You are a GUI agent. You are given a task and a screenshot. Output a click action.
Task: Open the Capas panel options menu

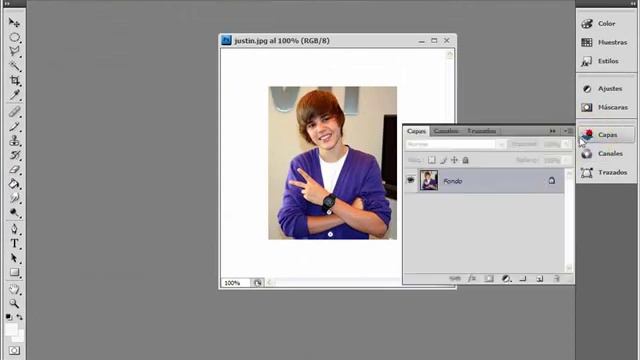point(568,131)
